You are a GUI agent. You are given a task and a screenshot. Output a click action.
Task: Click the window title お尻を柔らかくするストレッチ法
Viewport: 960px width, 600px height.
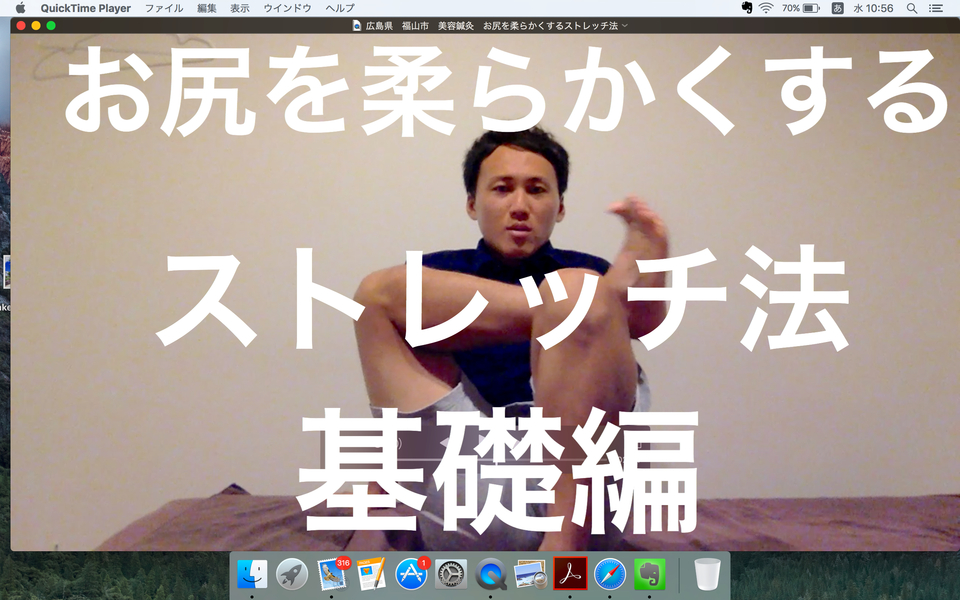tap(550, 26)
